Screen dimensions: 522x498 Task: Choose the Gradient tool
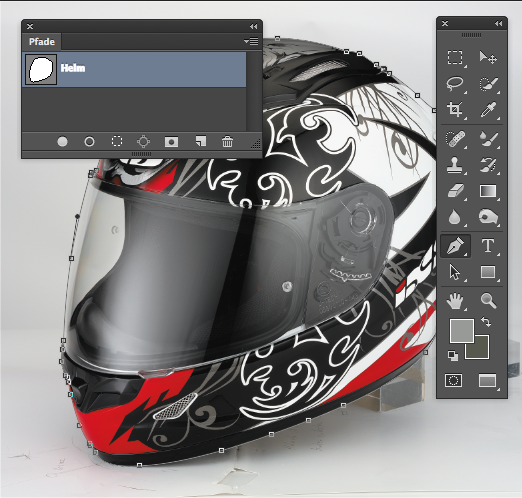pos(488,191)
